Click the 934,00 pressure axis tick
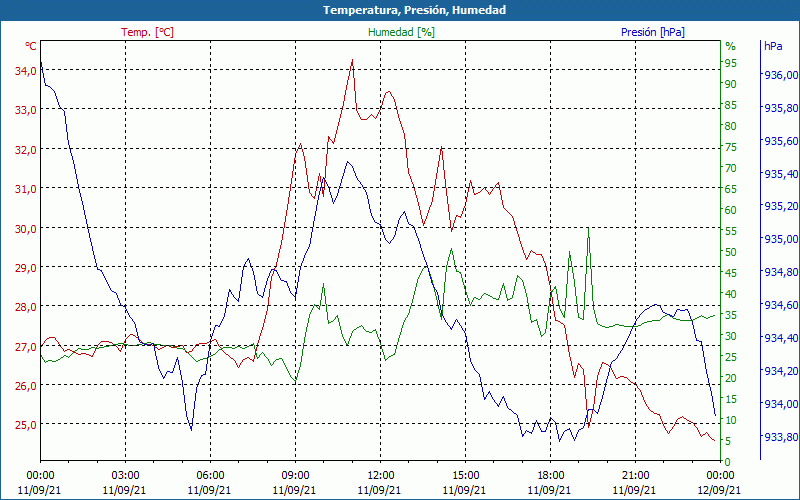The image size is (800, 500). tap(780, 404)
